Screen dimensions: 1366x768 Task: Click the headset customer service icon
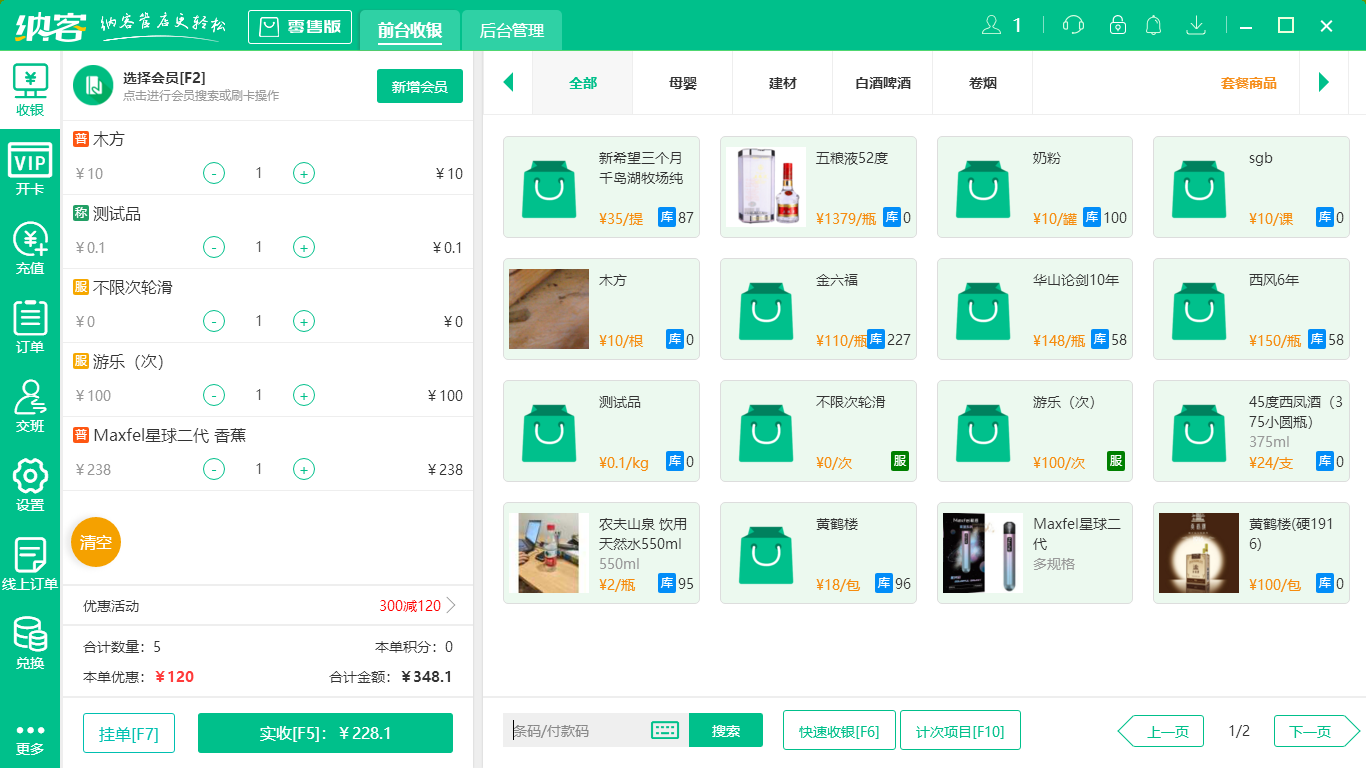pyautogui.click(x=1073, y=25)
